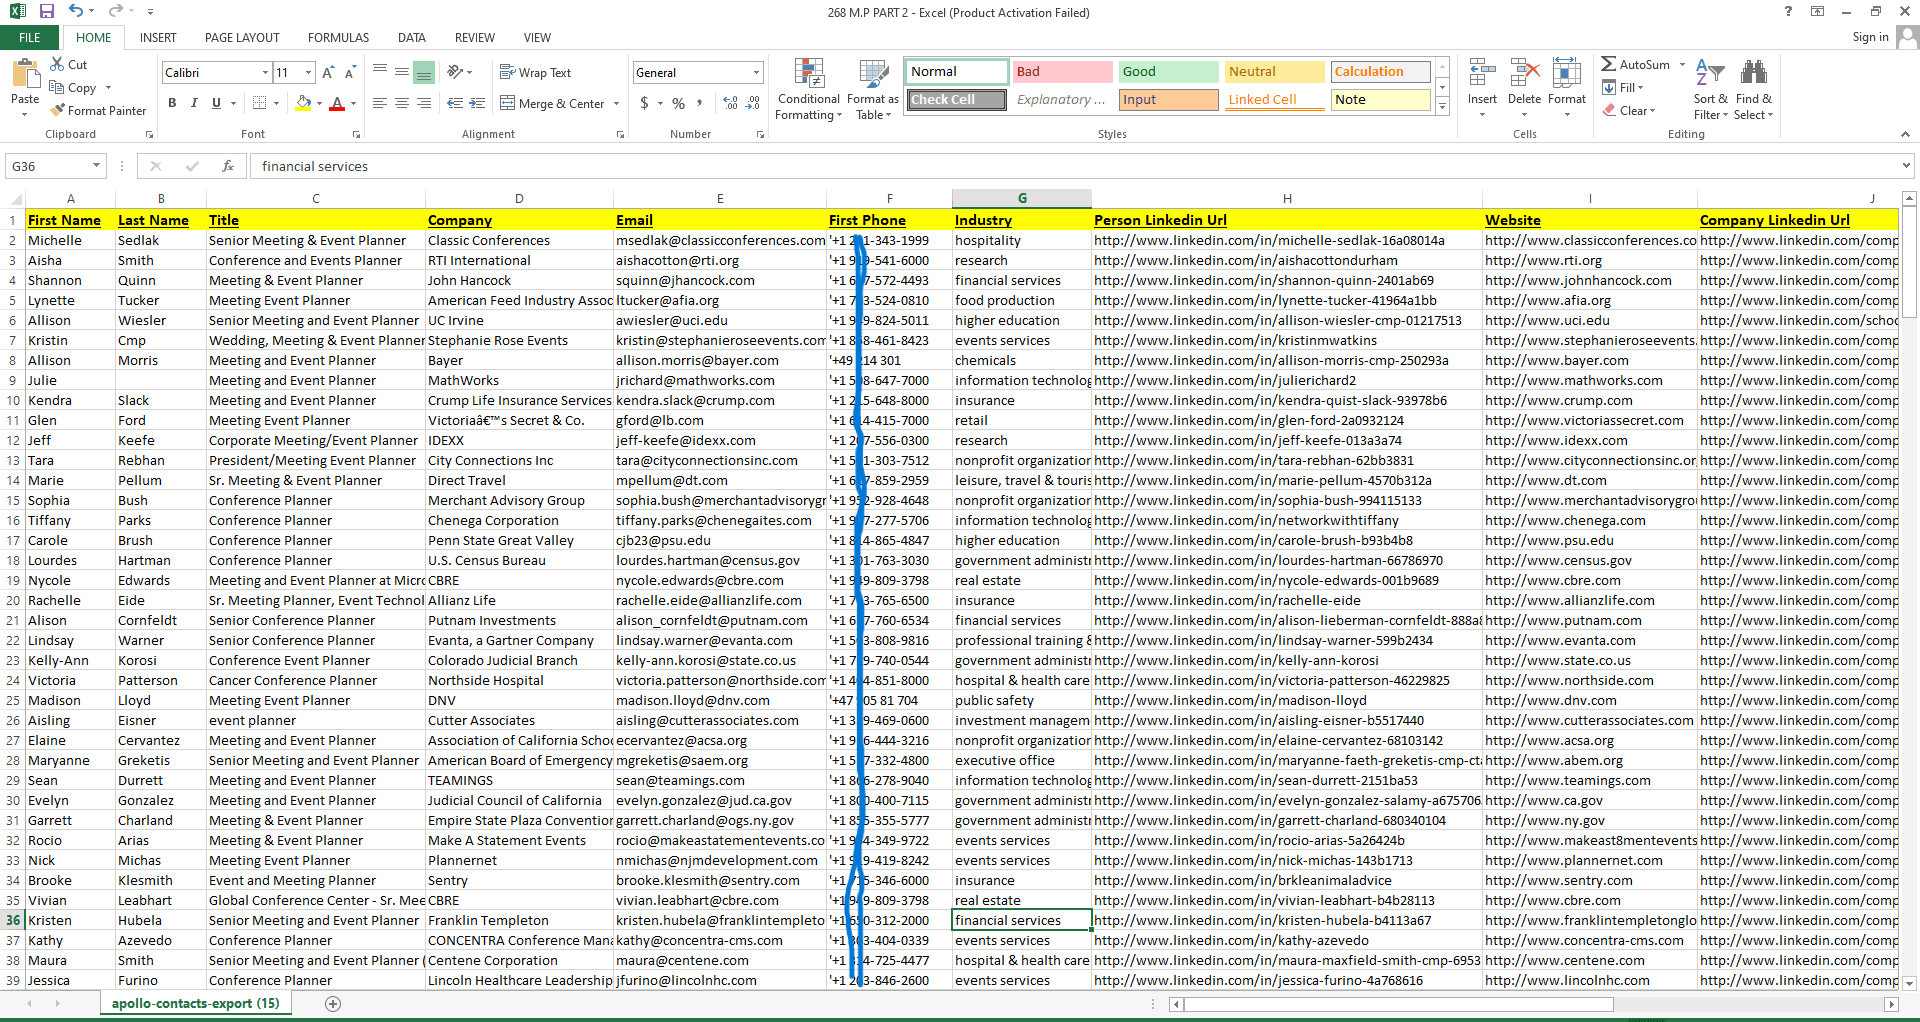Open Find & Select binoculars

(x=1753, y=89)
